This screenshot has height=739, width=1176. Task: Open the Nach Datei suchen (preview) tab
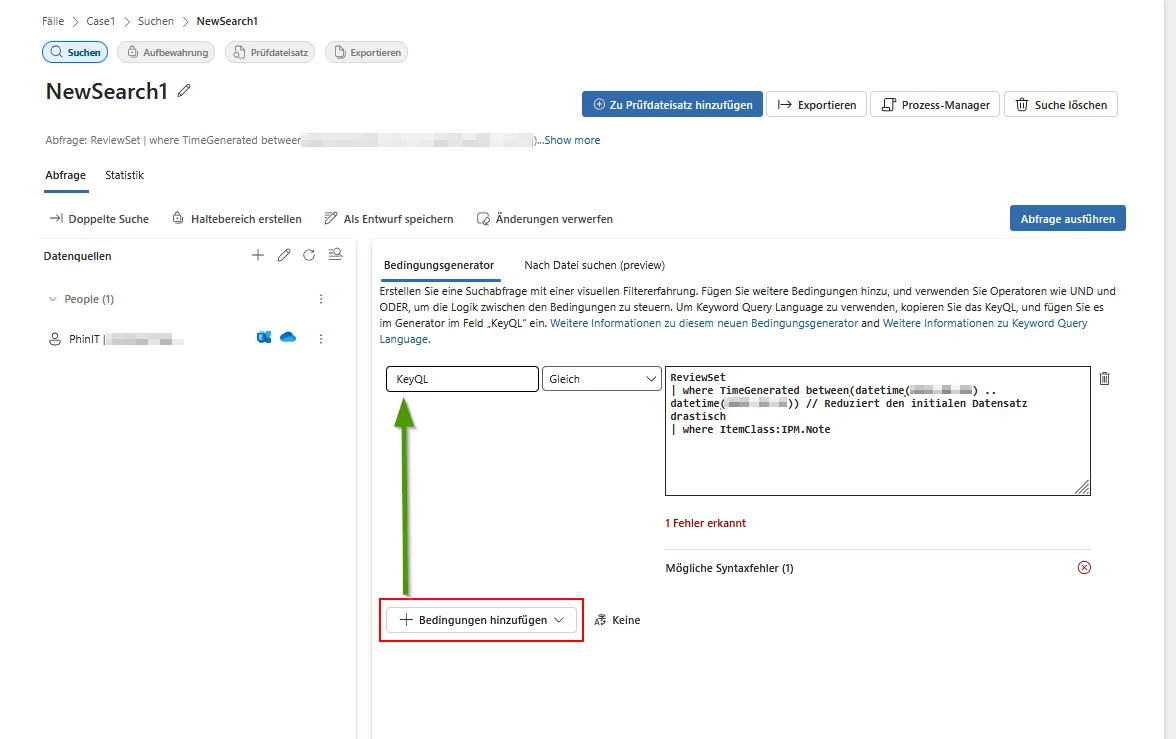point(594,265)
